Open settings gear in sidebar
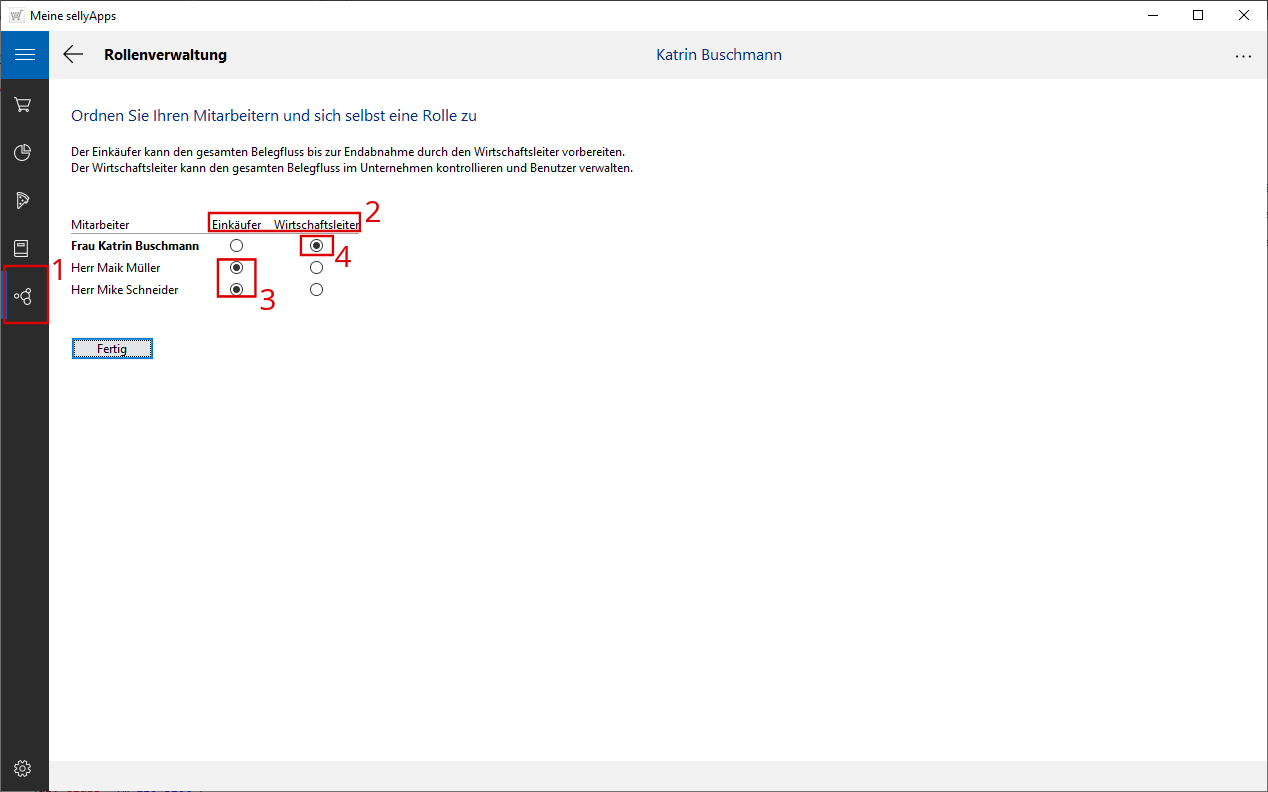The image size is (1268, 792). coord(23,768)
